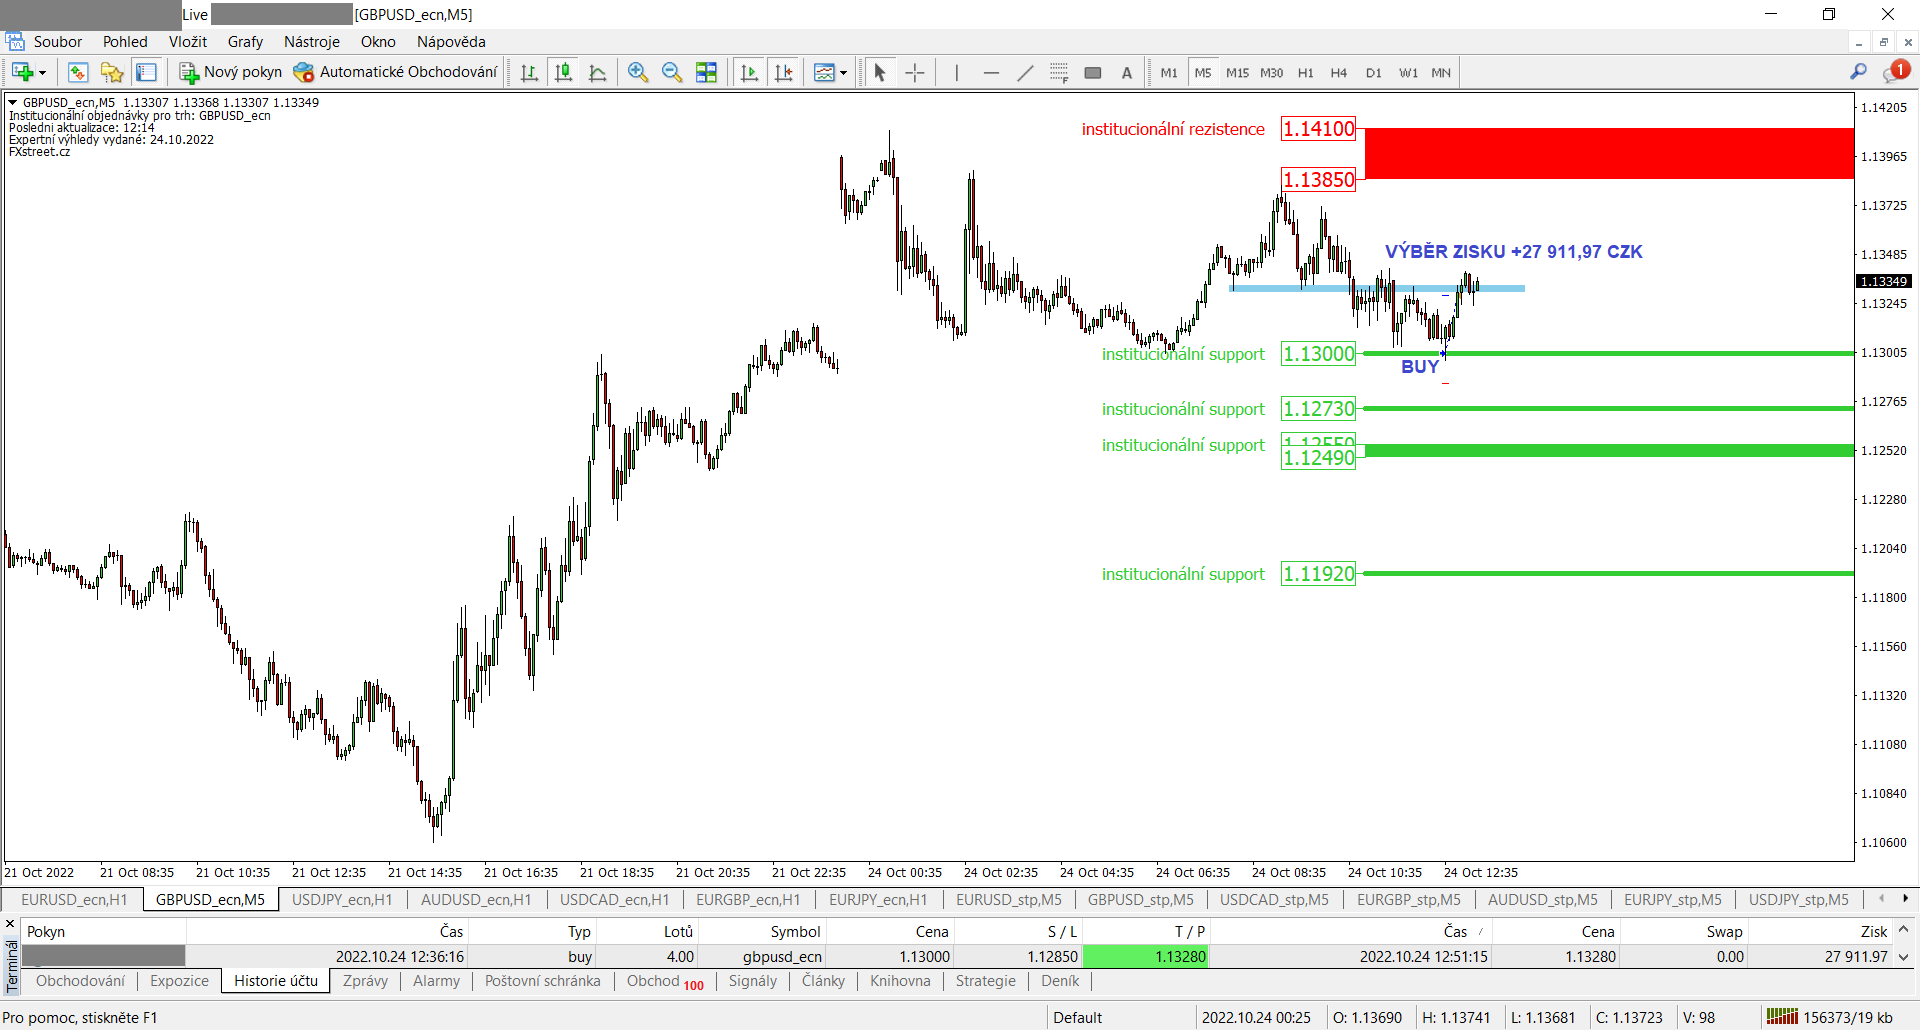
Task: Select the Cursor tool
Action: coord(880,72)
